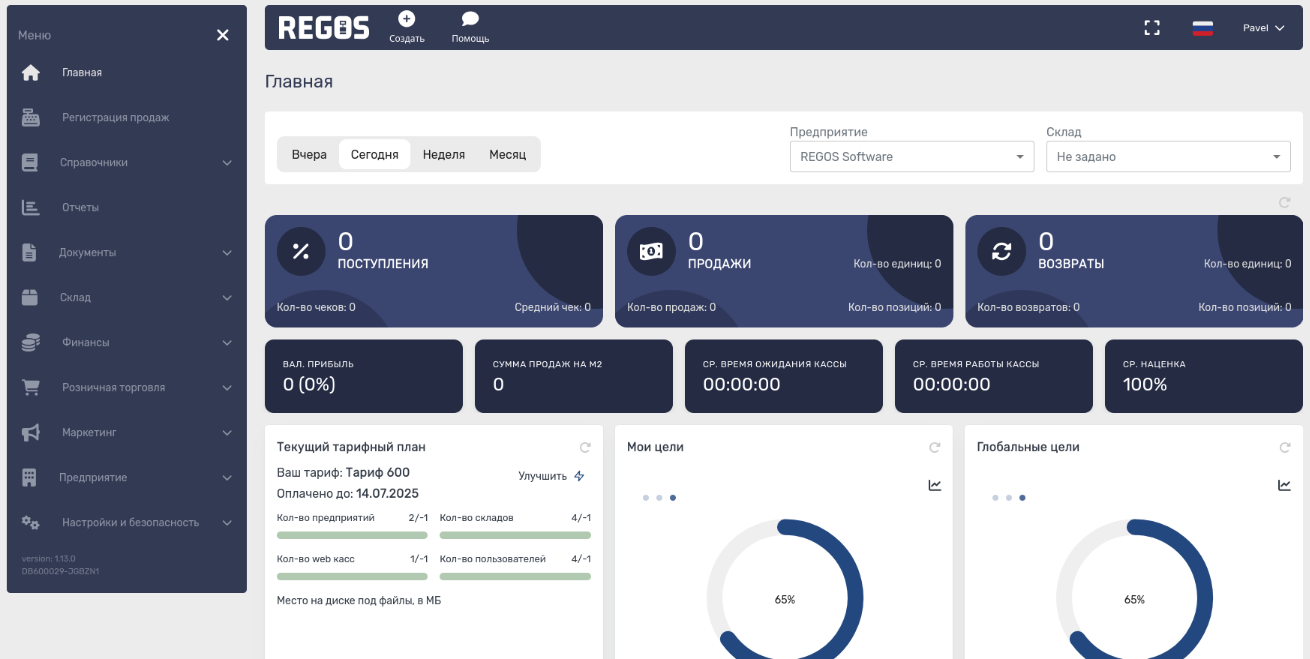Select the Вчера period toggle
The image size is (1310, 659).
309,155
